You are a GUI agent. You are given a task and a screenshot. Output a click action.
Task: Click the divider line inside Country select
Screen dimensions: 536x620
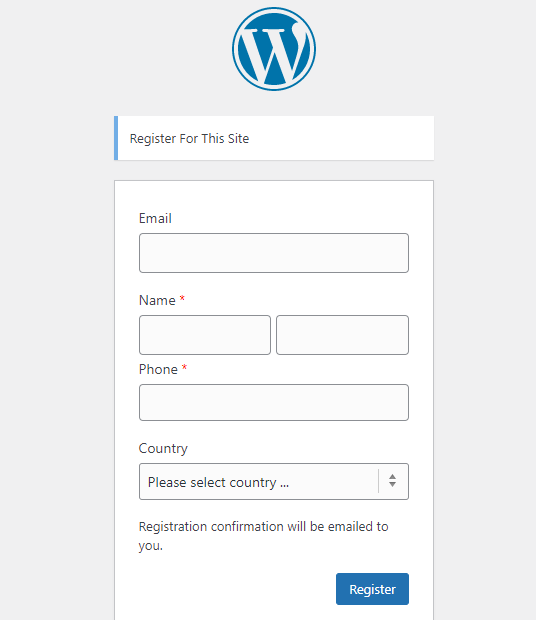coord(378,481)
